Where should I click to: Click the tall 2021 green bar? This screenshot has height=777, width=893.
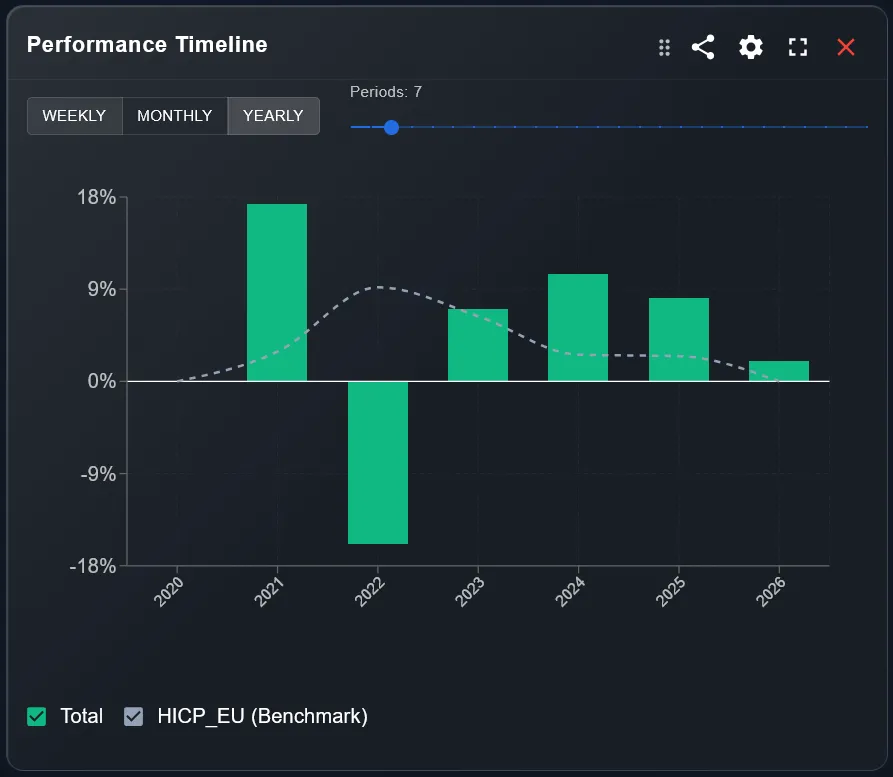[277, 290]
